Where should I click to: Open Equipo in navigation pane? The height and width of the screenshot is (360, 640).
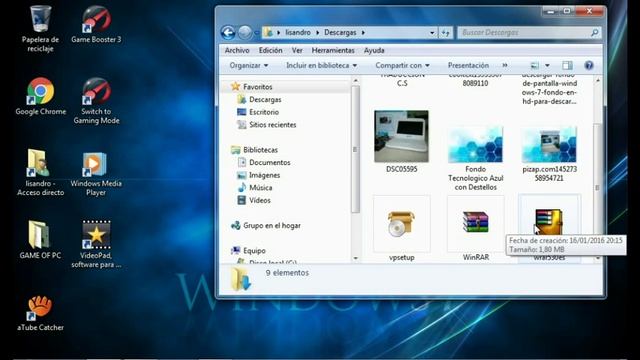tap(254, 251)
